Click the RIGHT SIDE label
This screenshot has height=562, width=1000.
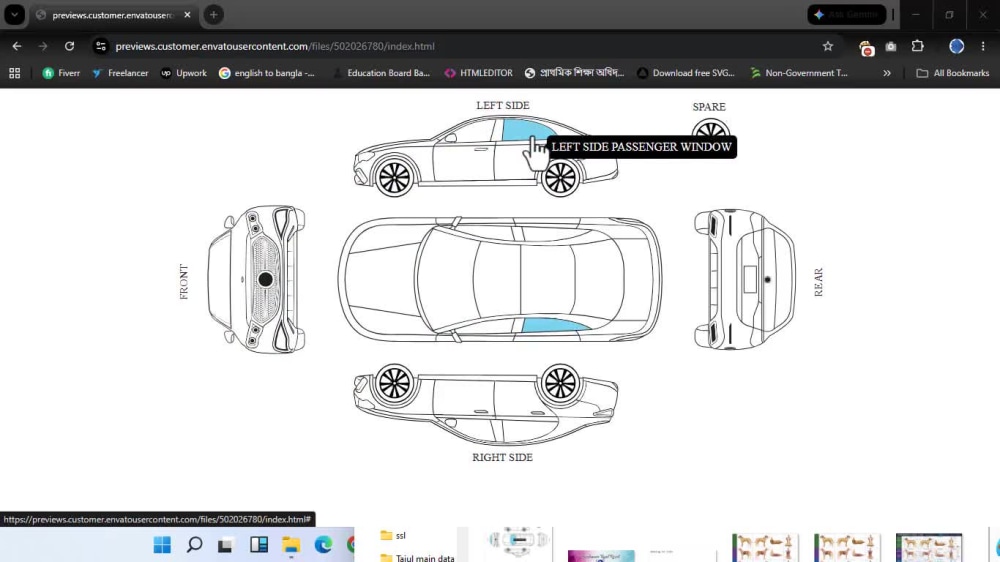pos(502,457)
